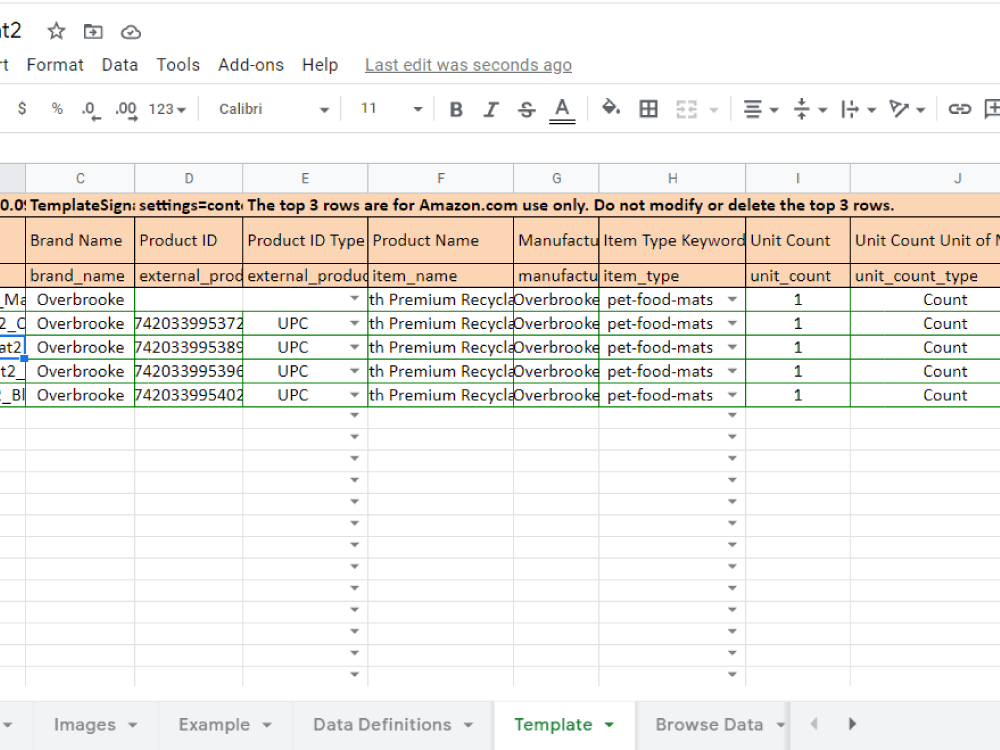Screen dimensions: 1000x750
Task: Move spreadsheet to a folder
Action: pos(93,31)
